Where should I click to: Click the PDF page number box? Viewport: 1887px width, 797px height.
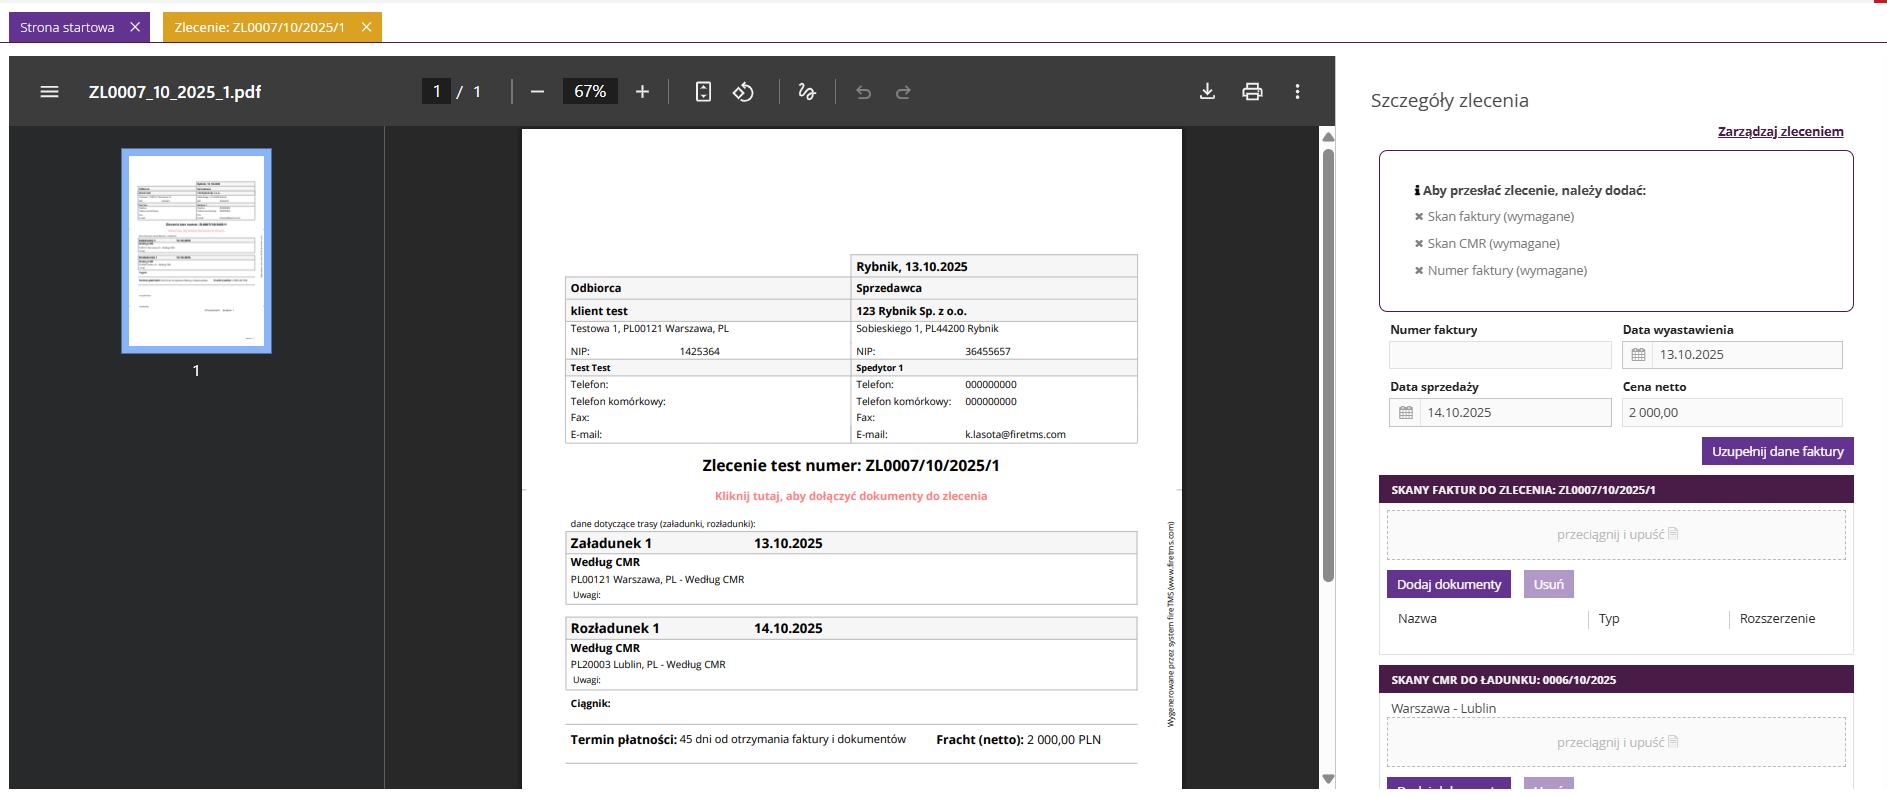coord(436,92)
